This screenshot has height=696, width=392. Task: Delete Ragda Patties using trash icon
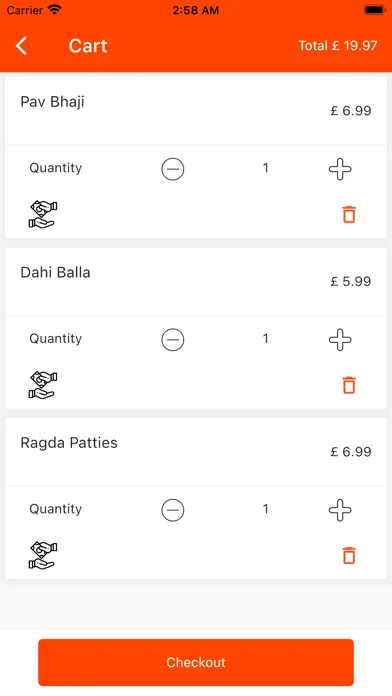click(x=349, y=555)
